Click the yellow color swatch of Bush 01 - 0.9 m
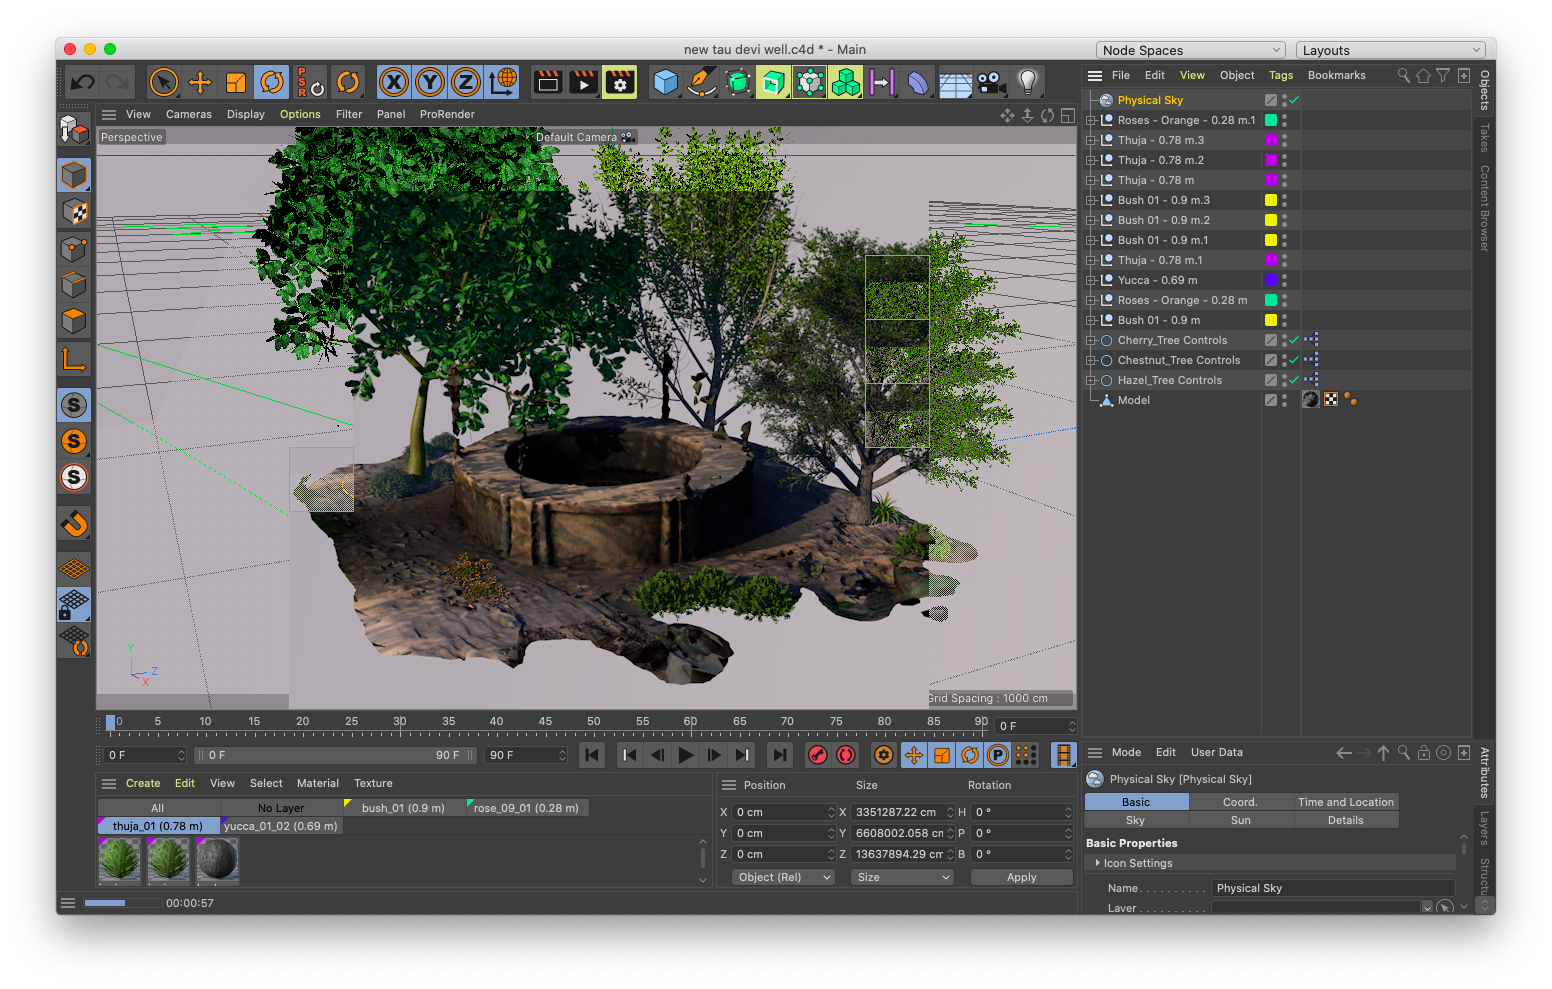This screenshot has width=1552, height=989. click(1272, 320)
